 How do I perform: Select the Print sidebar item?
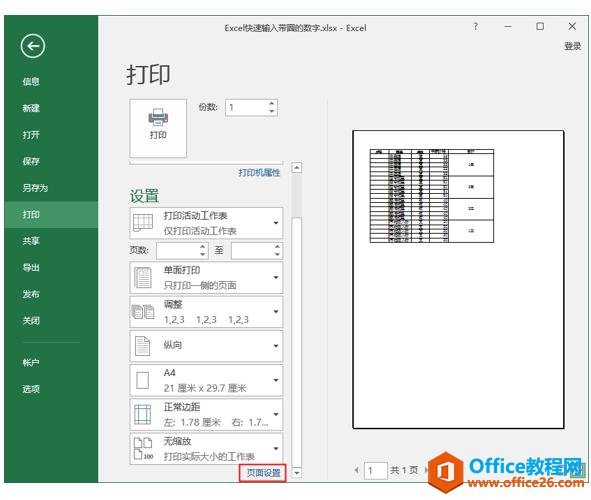pos(51,214)
